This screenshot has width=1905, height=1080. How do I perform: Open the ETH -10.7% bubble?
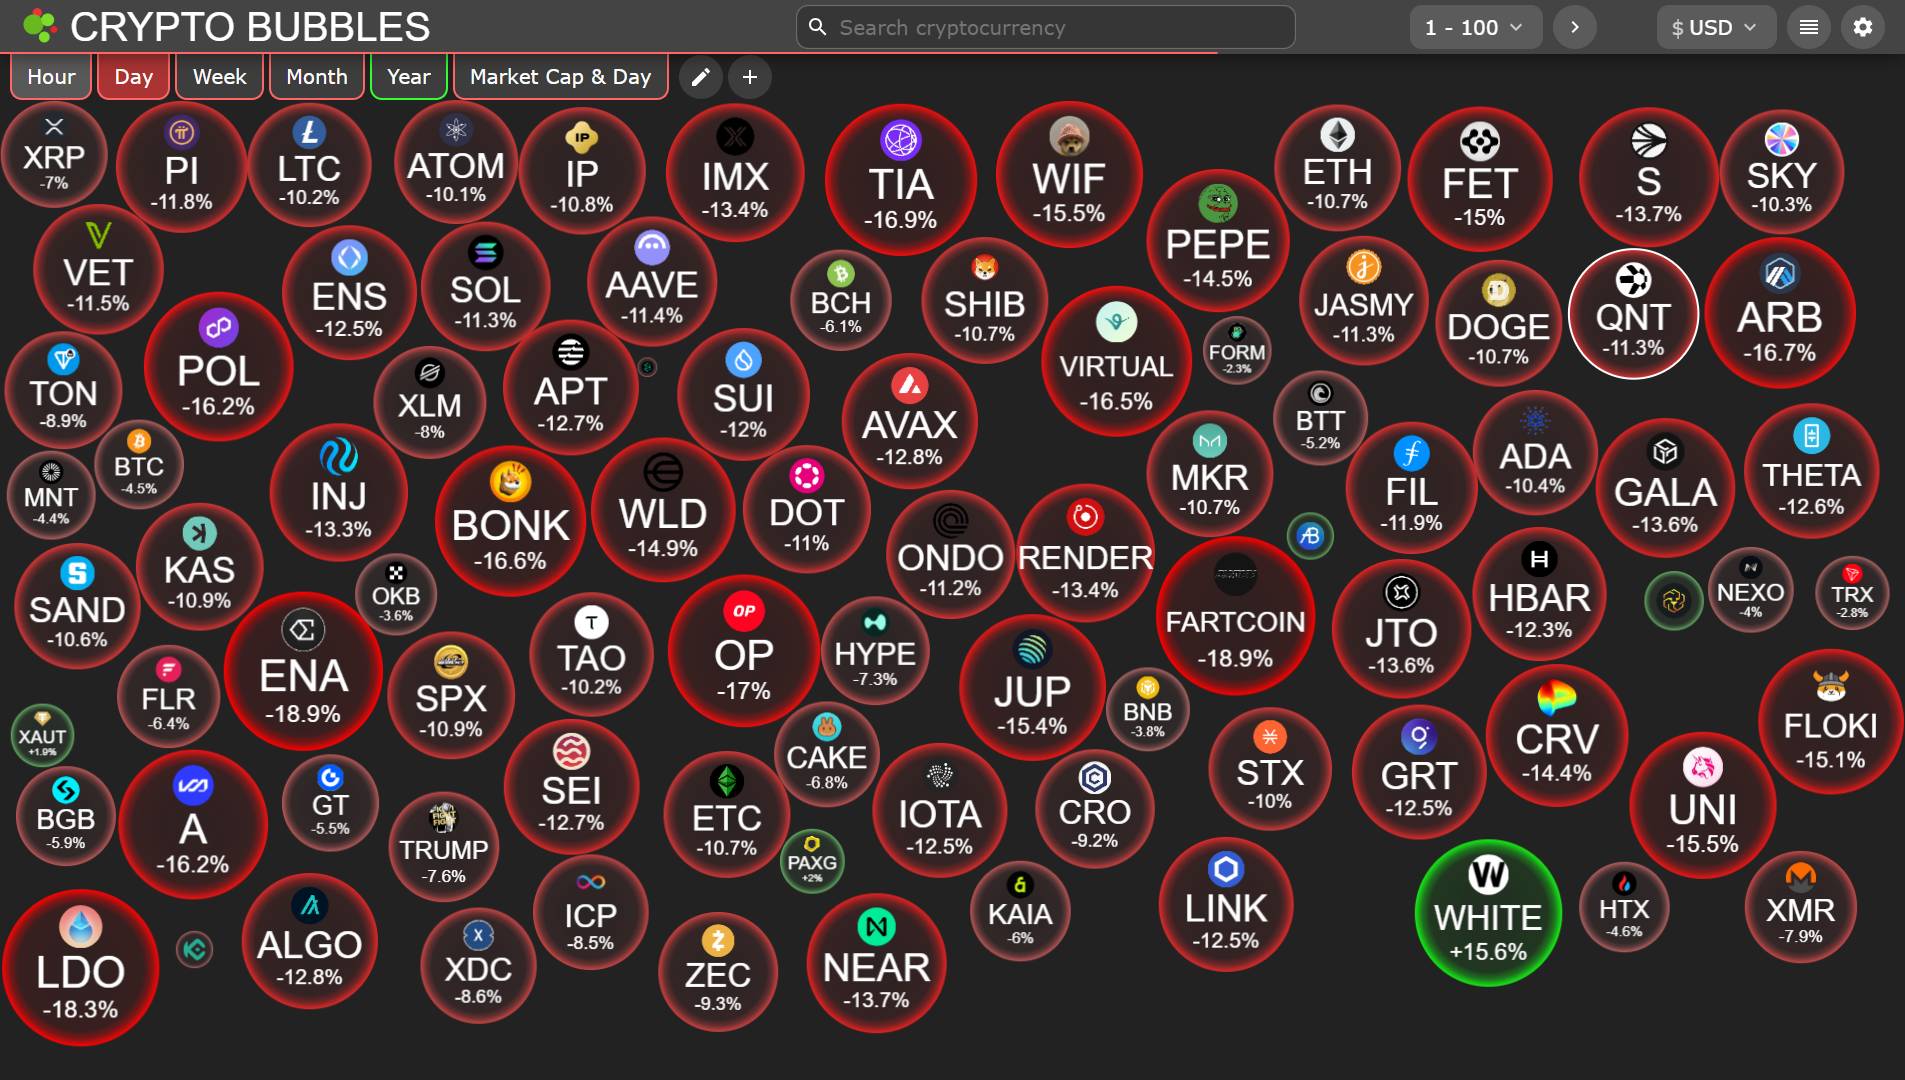[x=1338, y=167]
